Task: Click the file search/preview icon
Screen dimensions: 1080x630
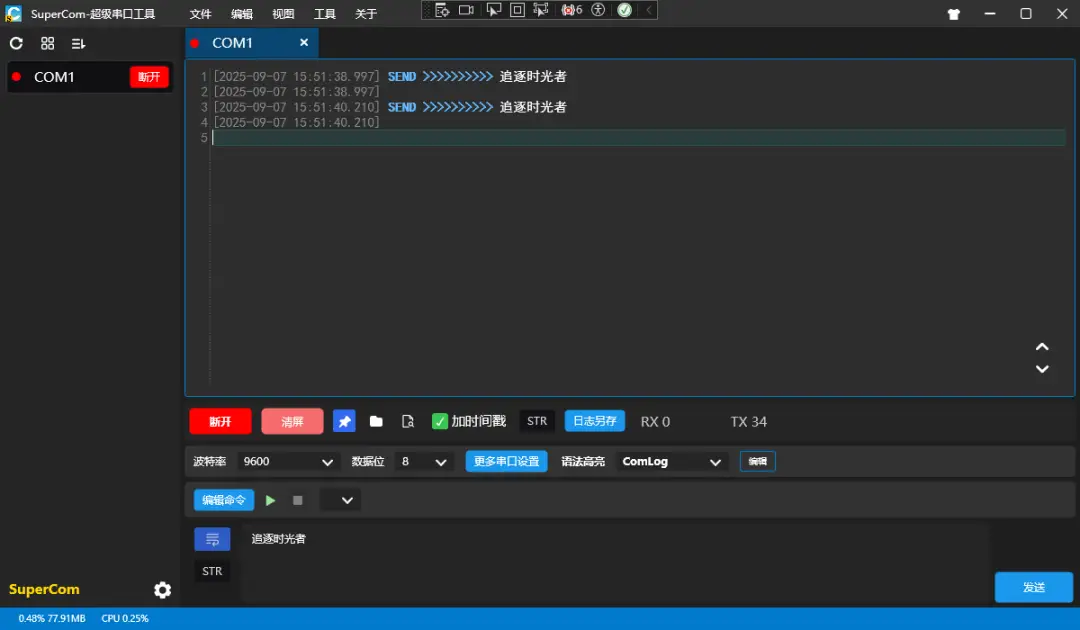Action: click(408, 421)
